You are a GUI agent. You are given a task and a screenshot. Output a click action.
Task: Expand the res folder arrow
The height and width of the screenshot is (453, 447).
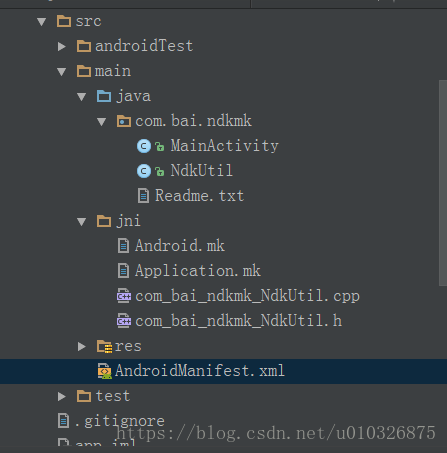click(82, 346)
